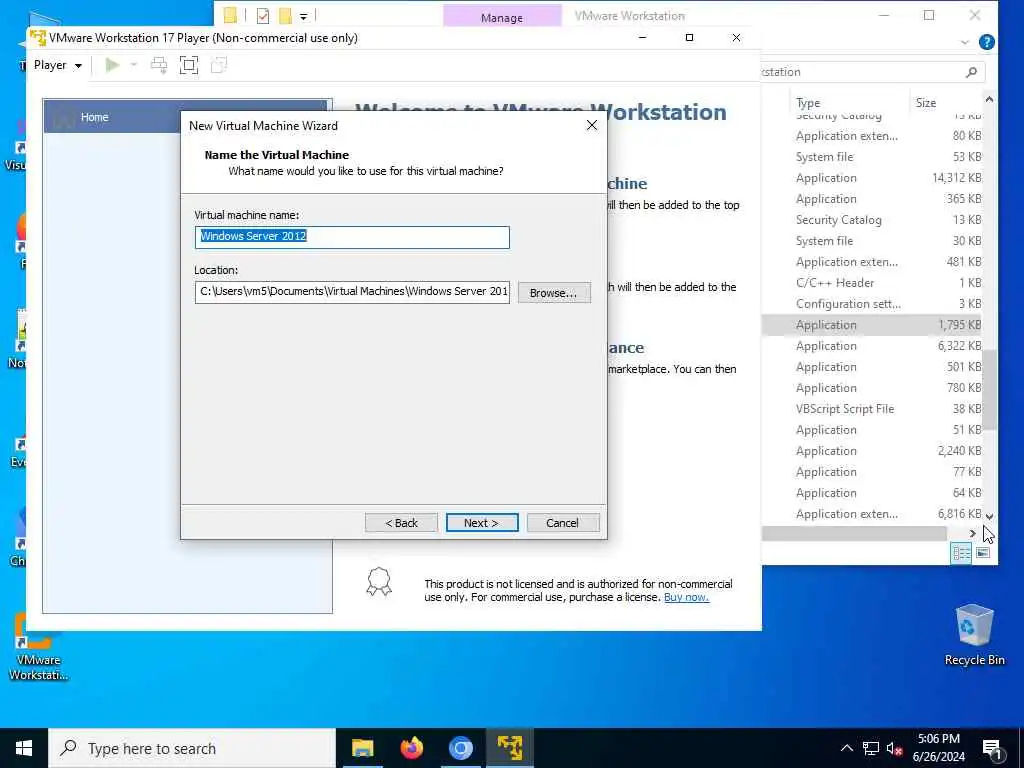
Task: Open the Player menu dropdown
Action: (x=57, y=65)
